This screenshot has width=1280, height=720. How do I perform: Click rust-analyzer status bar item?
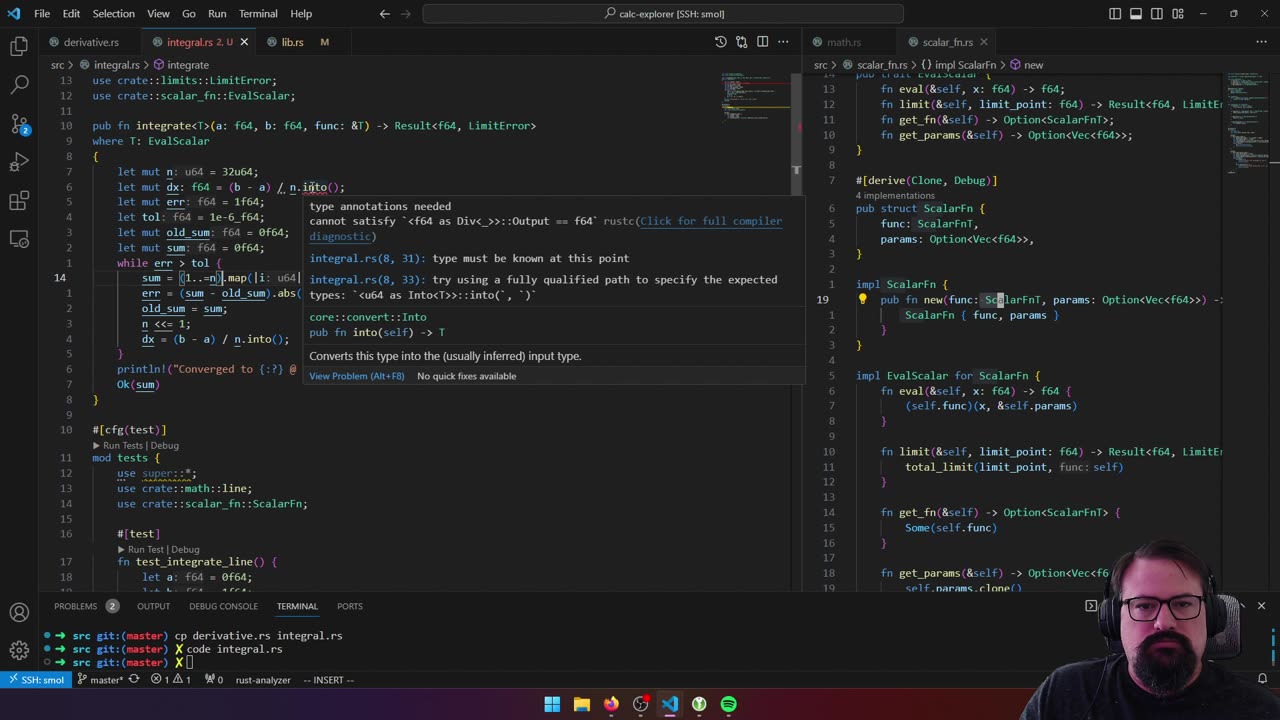pyautogui.click(x=263, y=680)
